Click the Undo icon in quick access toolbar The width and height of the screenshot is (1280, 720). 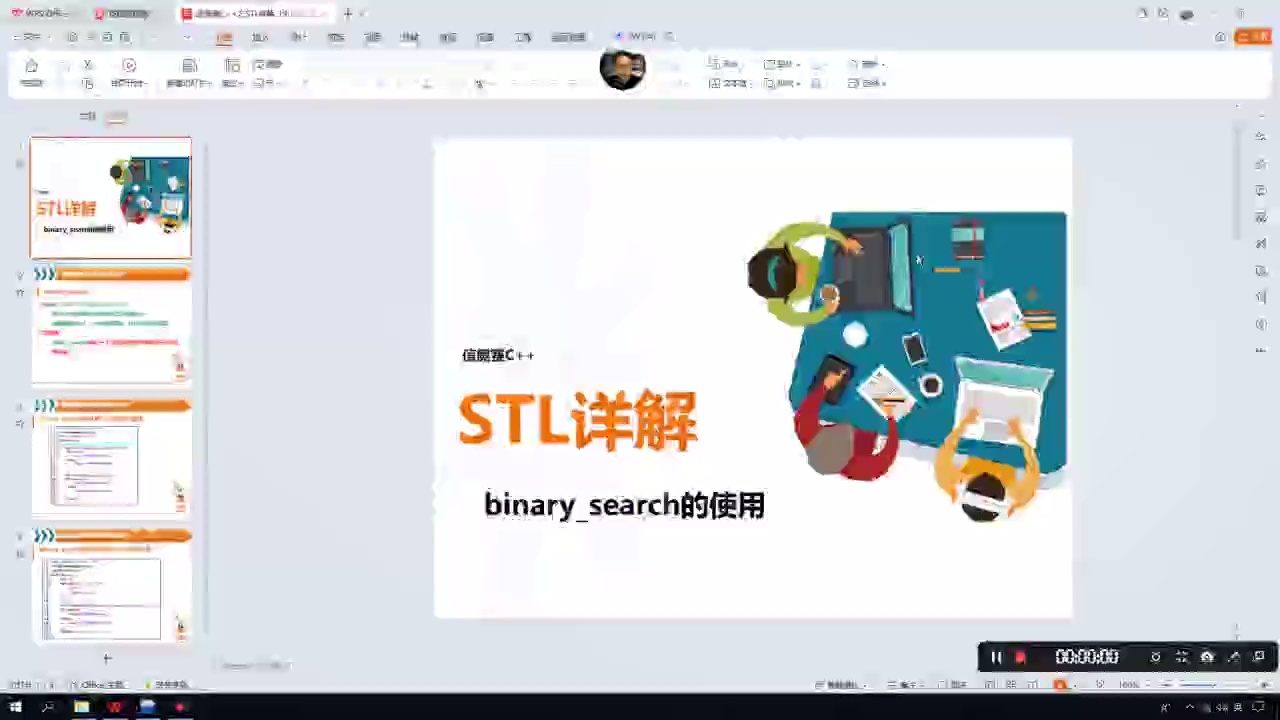point(107,37)
